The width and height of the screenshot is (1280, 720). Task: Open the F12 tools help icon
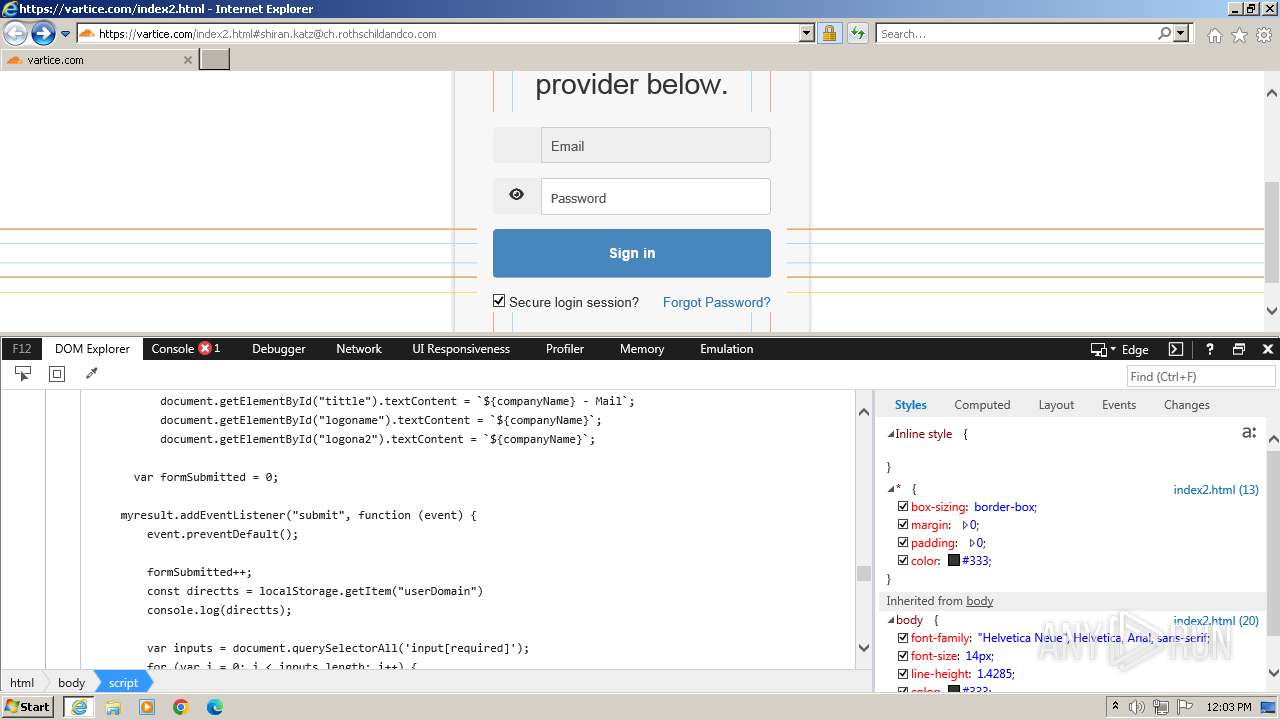(1209, 349)
